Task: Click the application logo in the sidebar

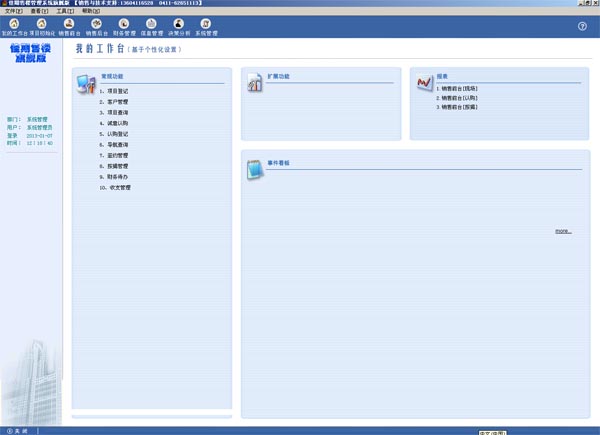Action: tap(30, 53)
